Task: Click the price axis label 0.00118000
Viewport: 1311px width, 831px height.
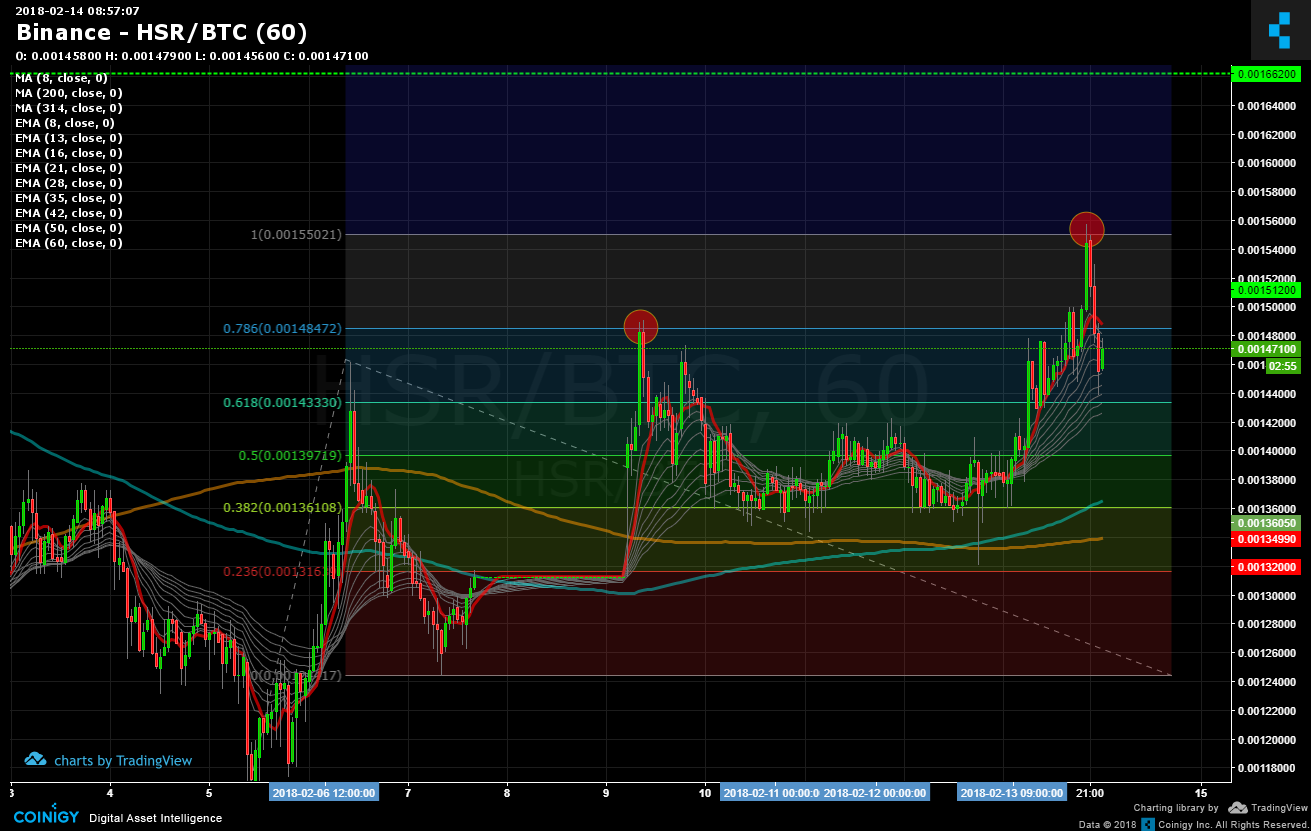Action: pyautogui.click(x=1267, y=769)
